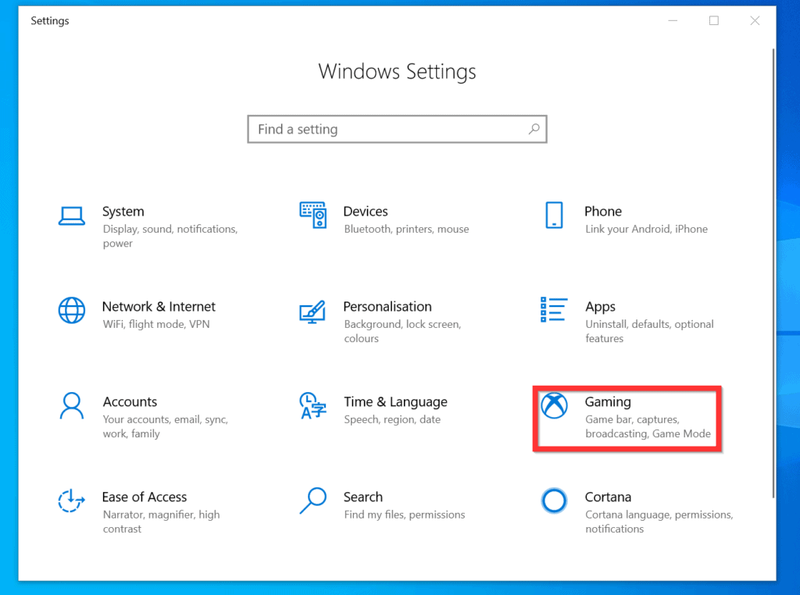Open Apps settings title
Image resolution: width=800 pixels, height=595 pixels.
pyautogui.click(x=600, y=307)
